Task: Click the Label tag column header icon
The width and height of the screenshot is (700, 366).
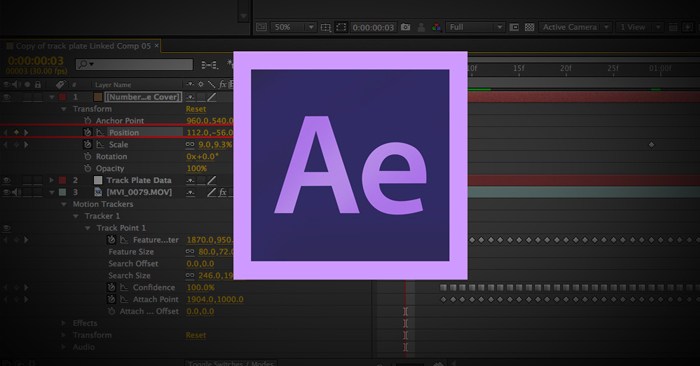Action: pyautogui.click(x=60, y=84)
